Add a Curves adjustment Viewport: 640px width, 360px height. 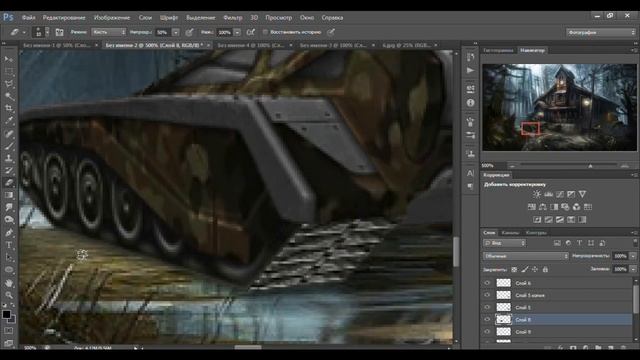(560, 194)
